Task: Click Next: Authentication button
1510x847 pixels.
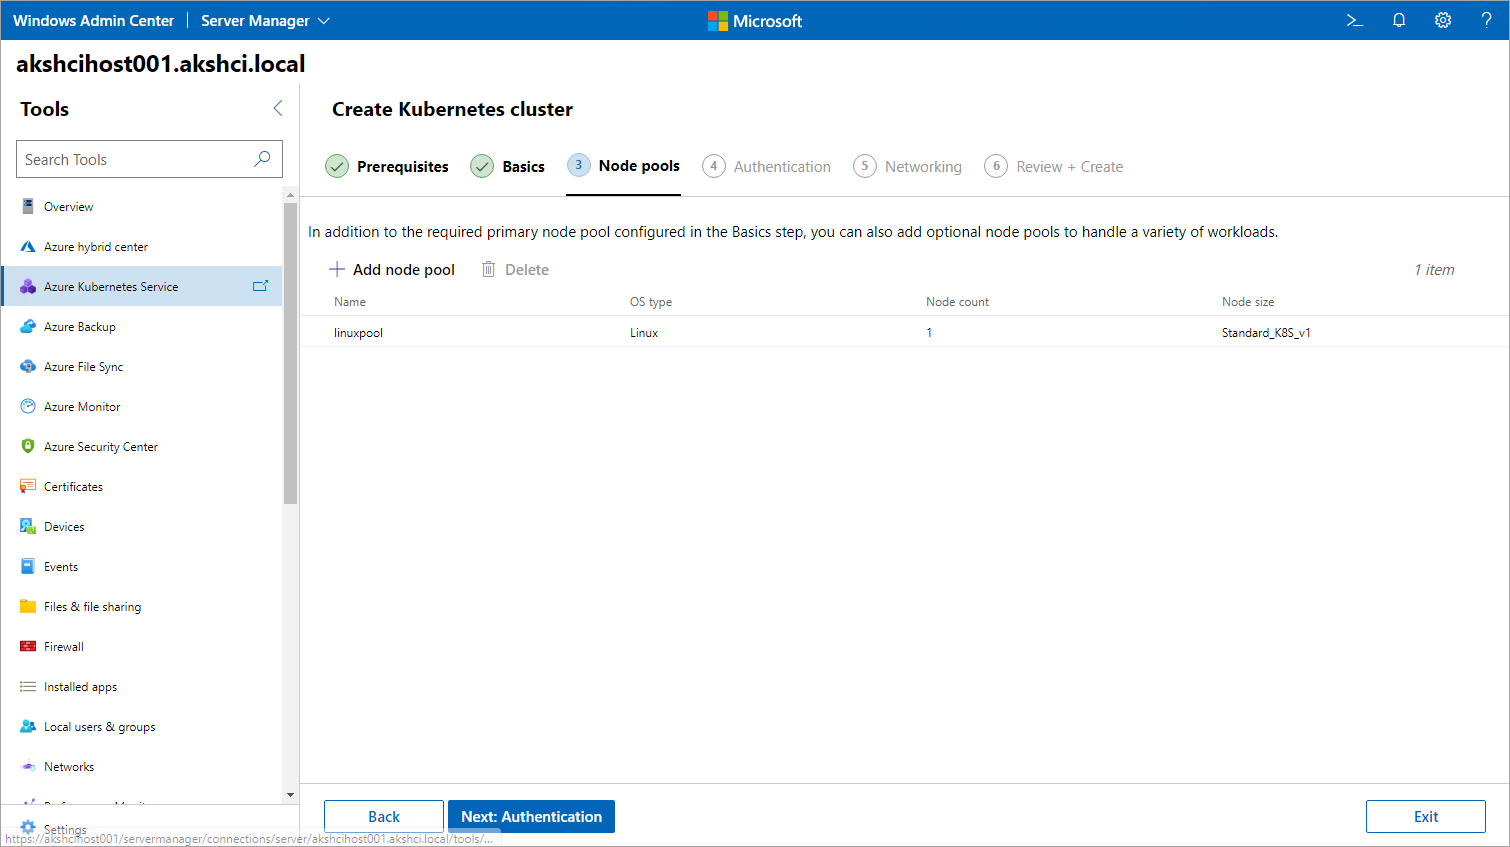Action: click(531, 817)
